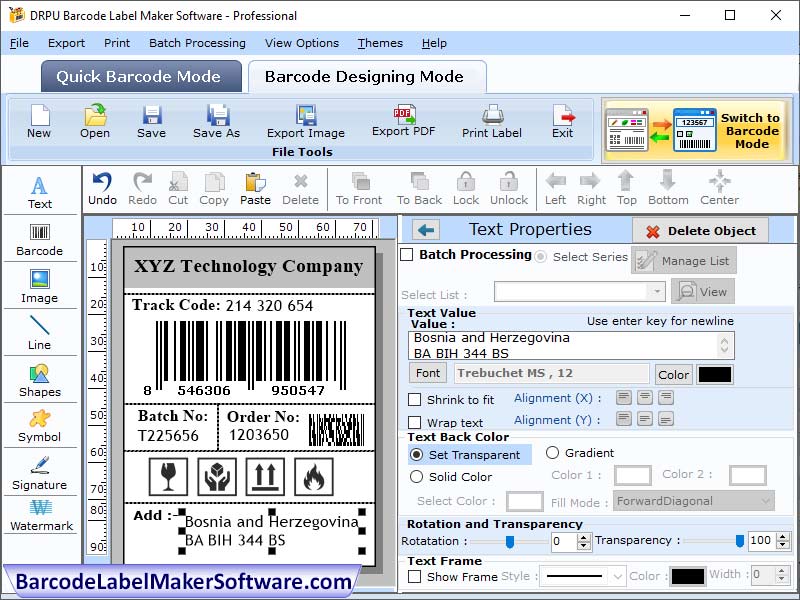Click the Delete Object button

coord(701,231)
